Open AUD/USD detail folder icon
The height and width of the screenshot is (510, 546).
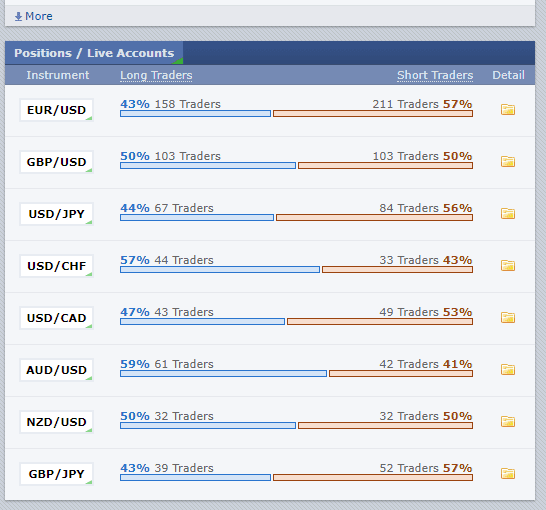pos(508,369)
